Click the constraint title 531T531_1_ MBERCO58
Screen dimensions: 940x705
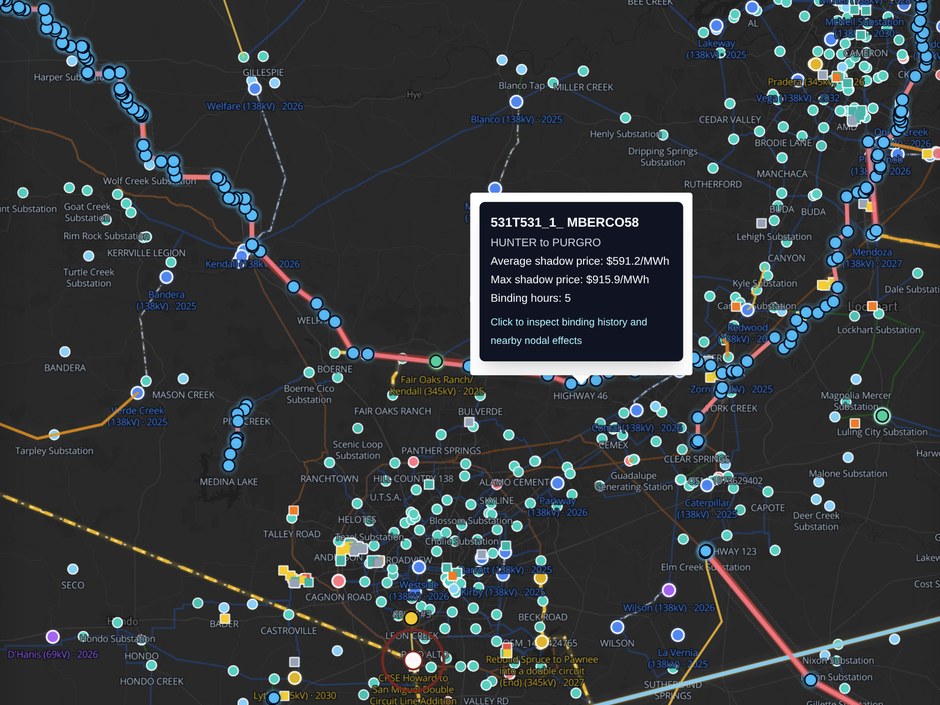point(565,222)
